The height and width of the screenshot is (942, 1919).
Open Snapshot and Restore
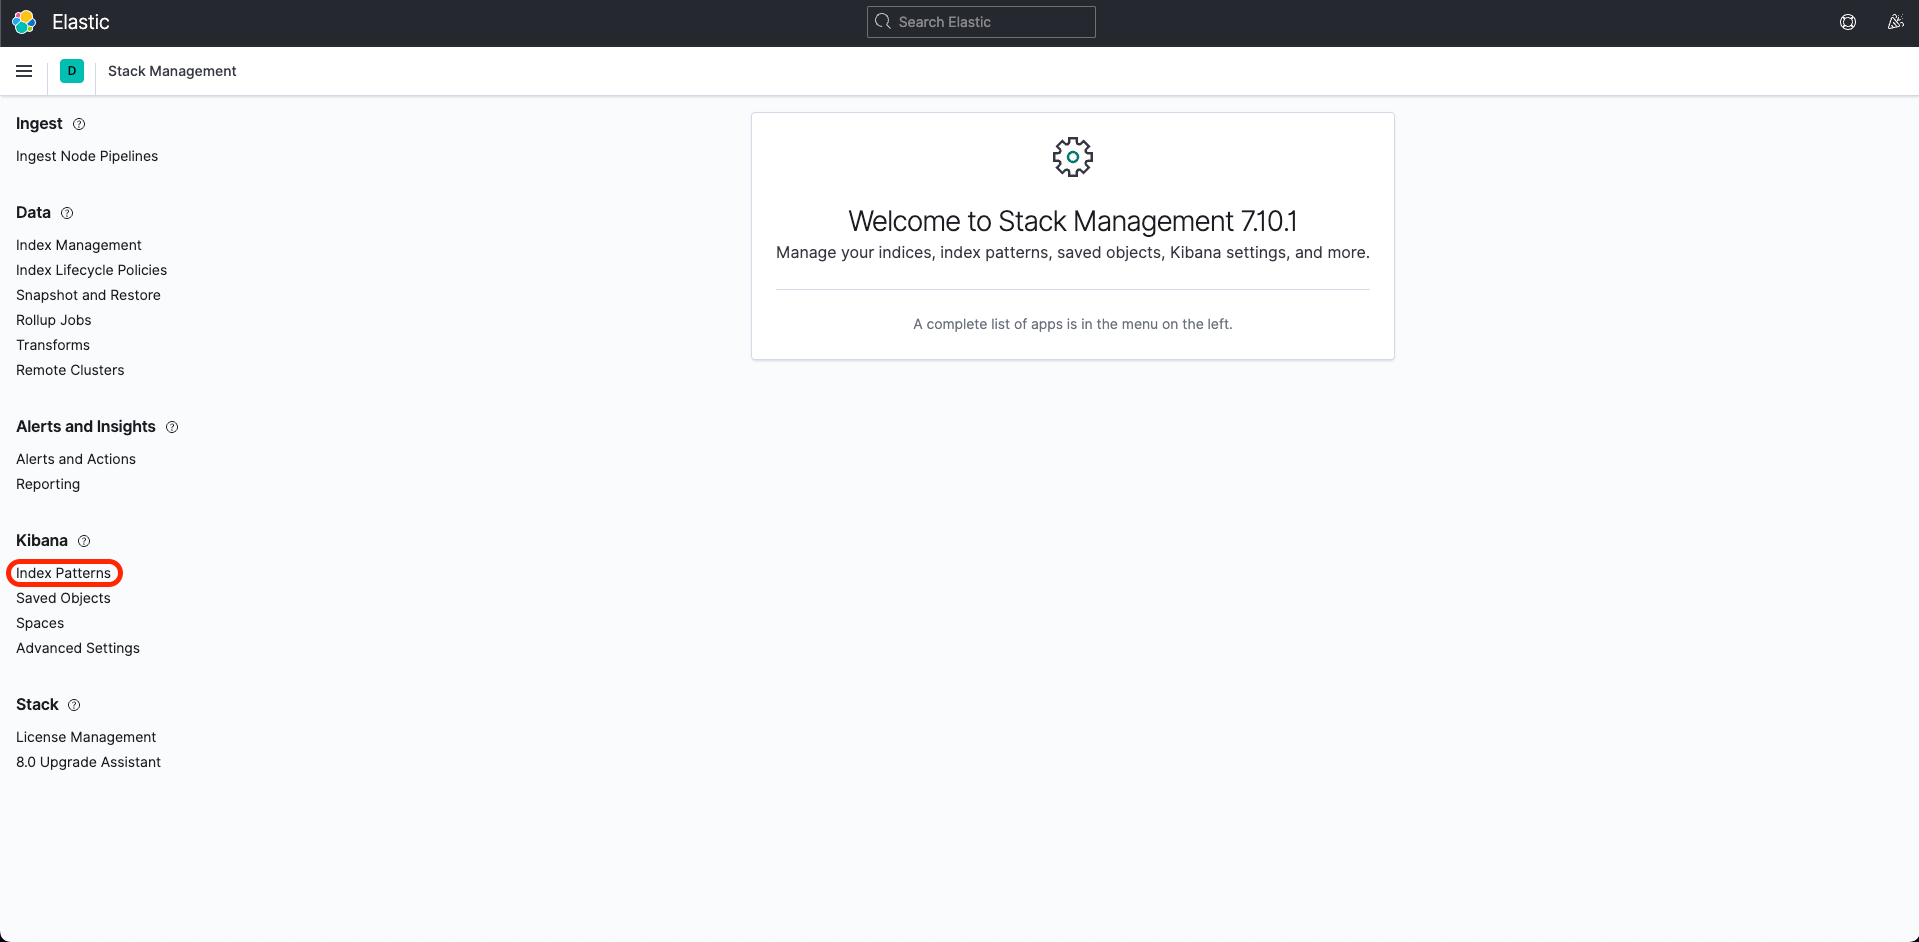point(88,295)
